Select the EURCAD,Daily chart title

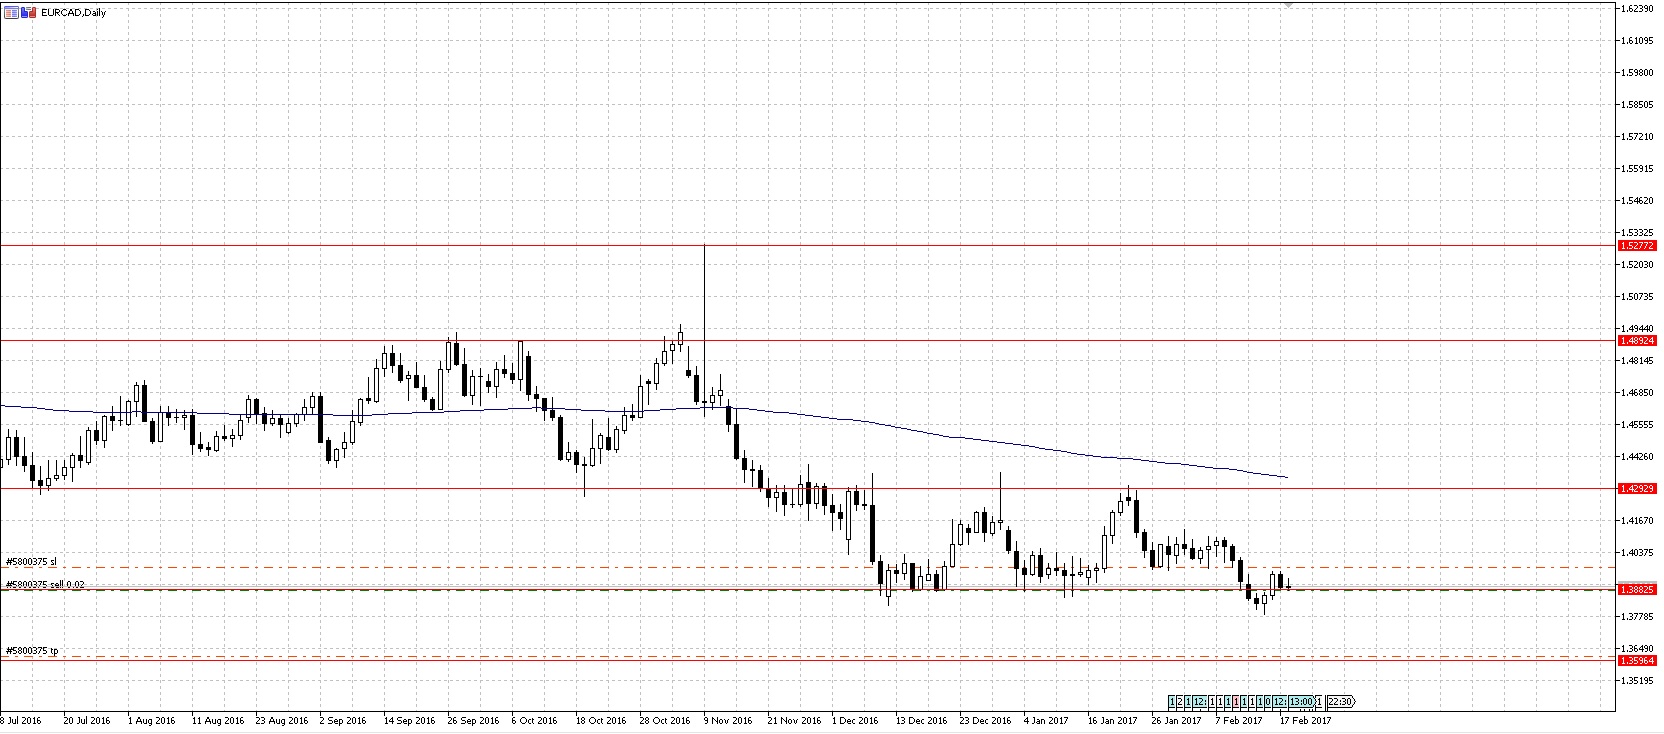pyautogui.click(x=73, y=13)
